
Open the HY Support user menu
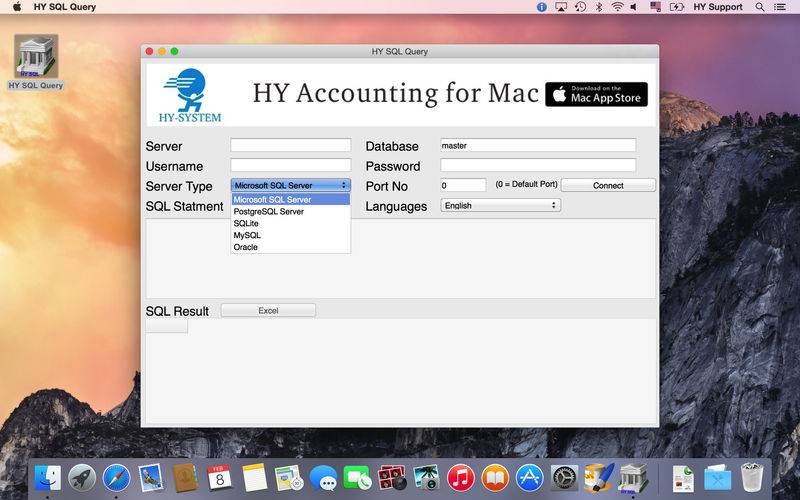(718, 7)
